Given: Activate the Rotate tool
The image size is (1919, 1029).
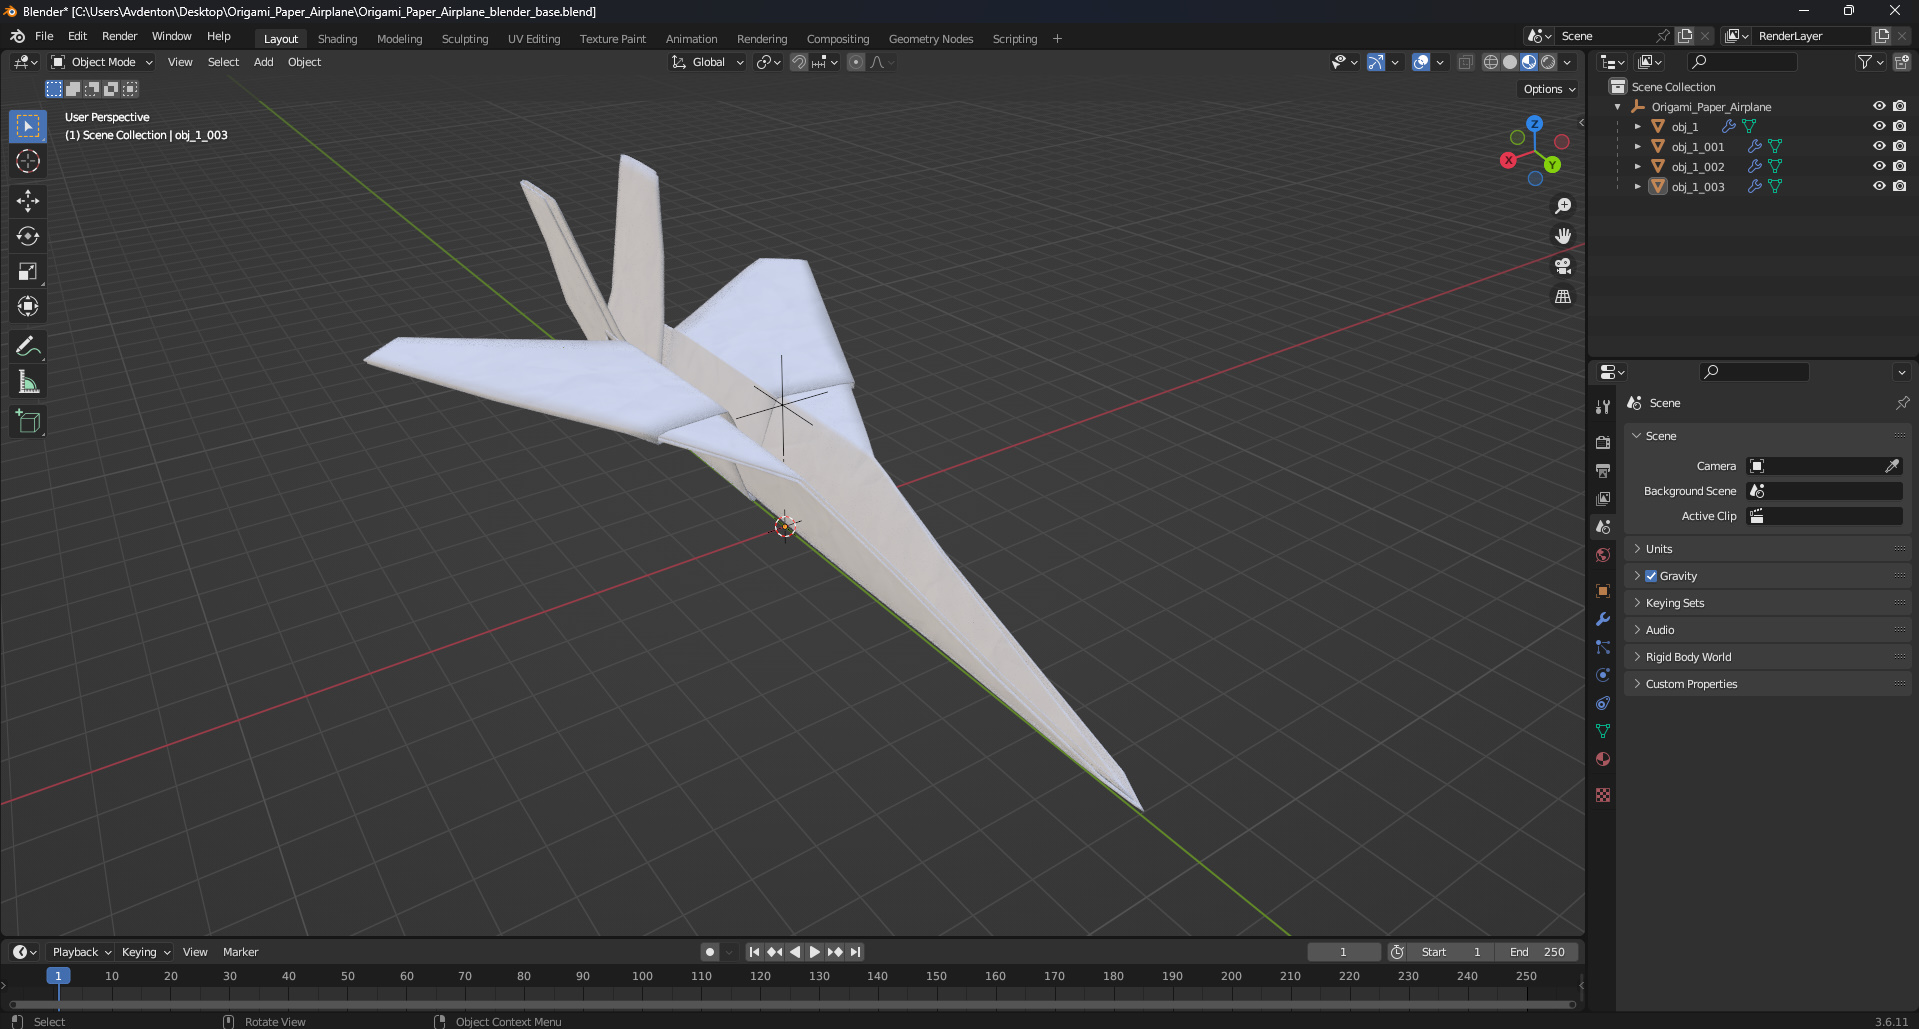Looking at the screenshot, I should point(28,236).
